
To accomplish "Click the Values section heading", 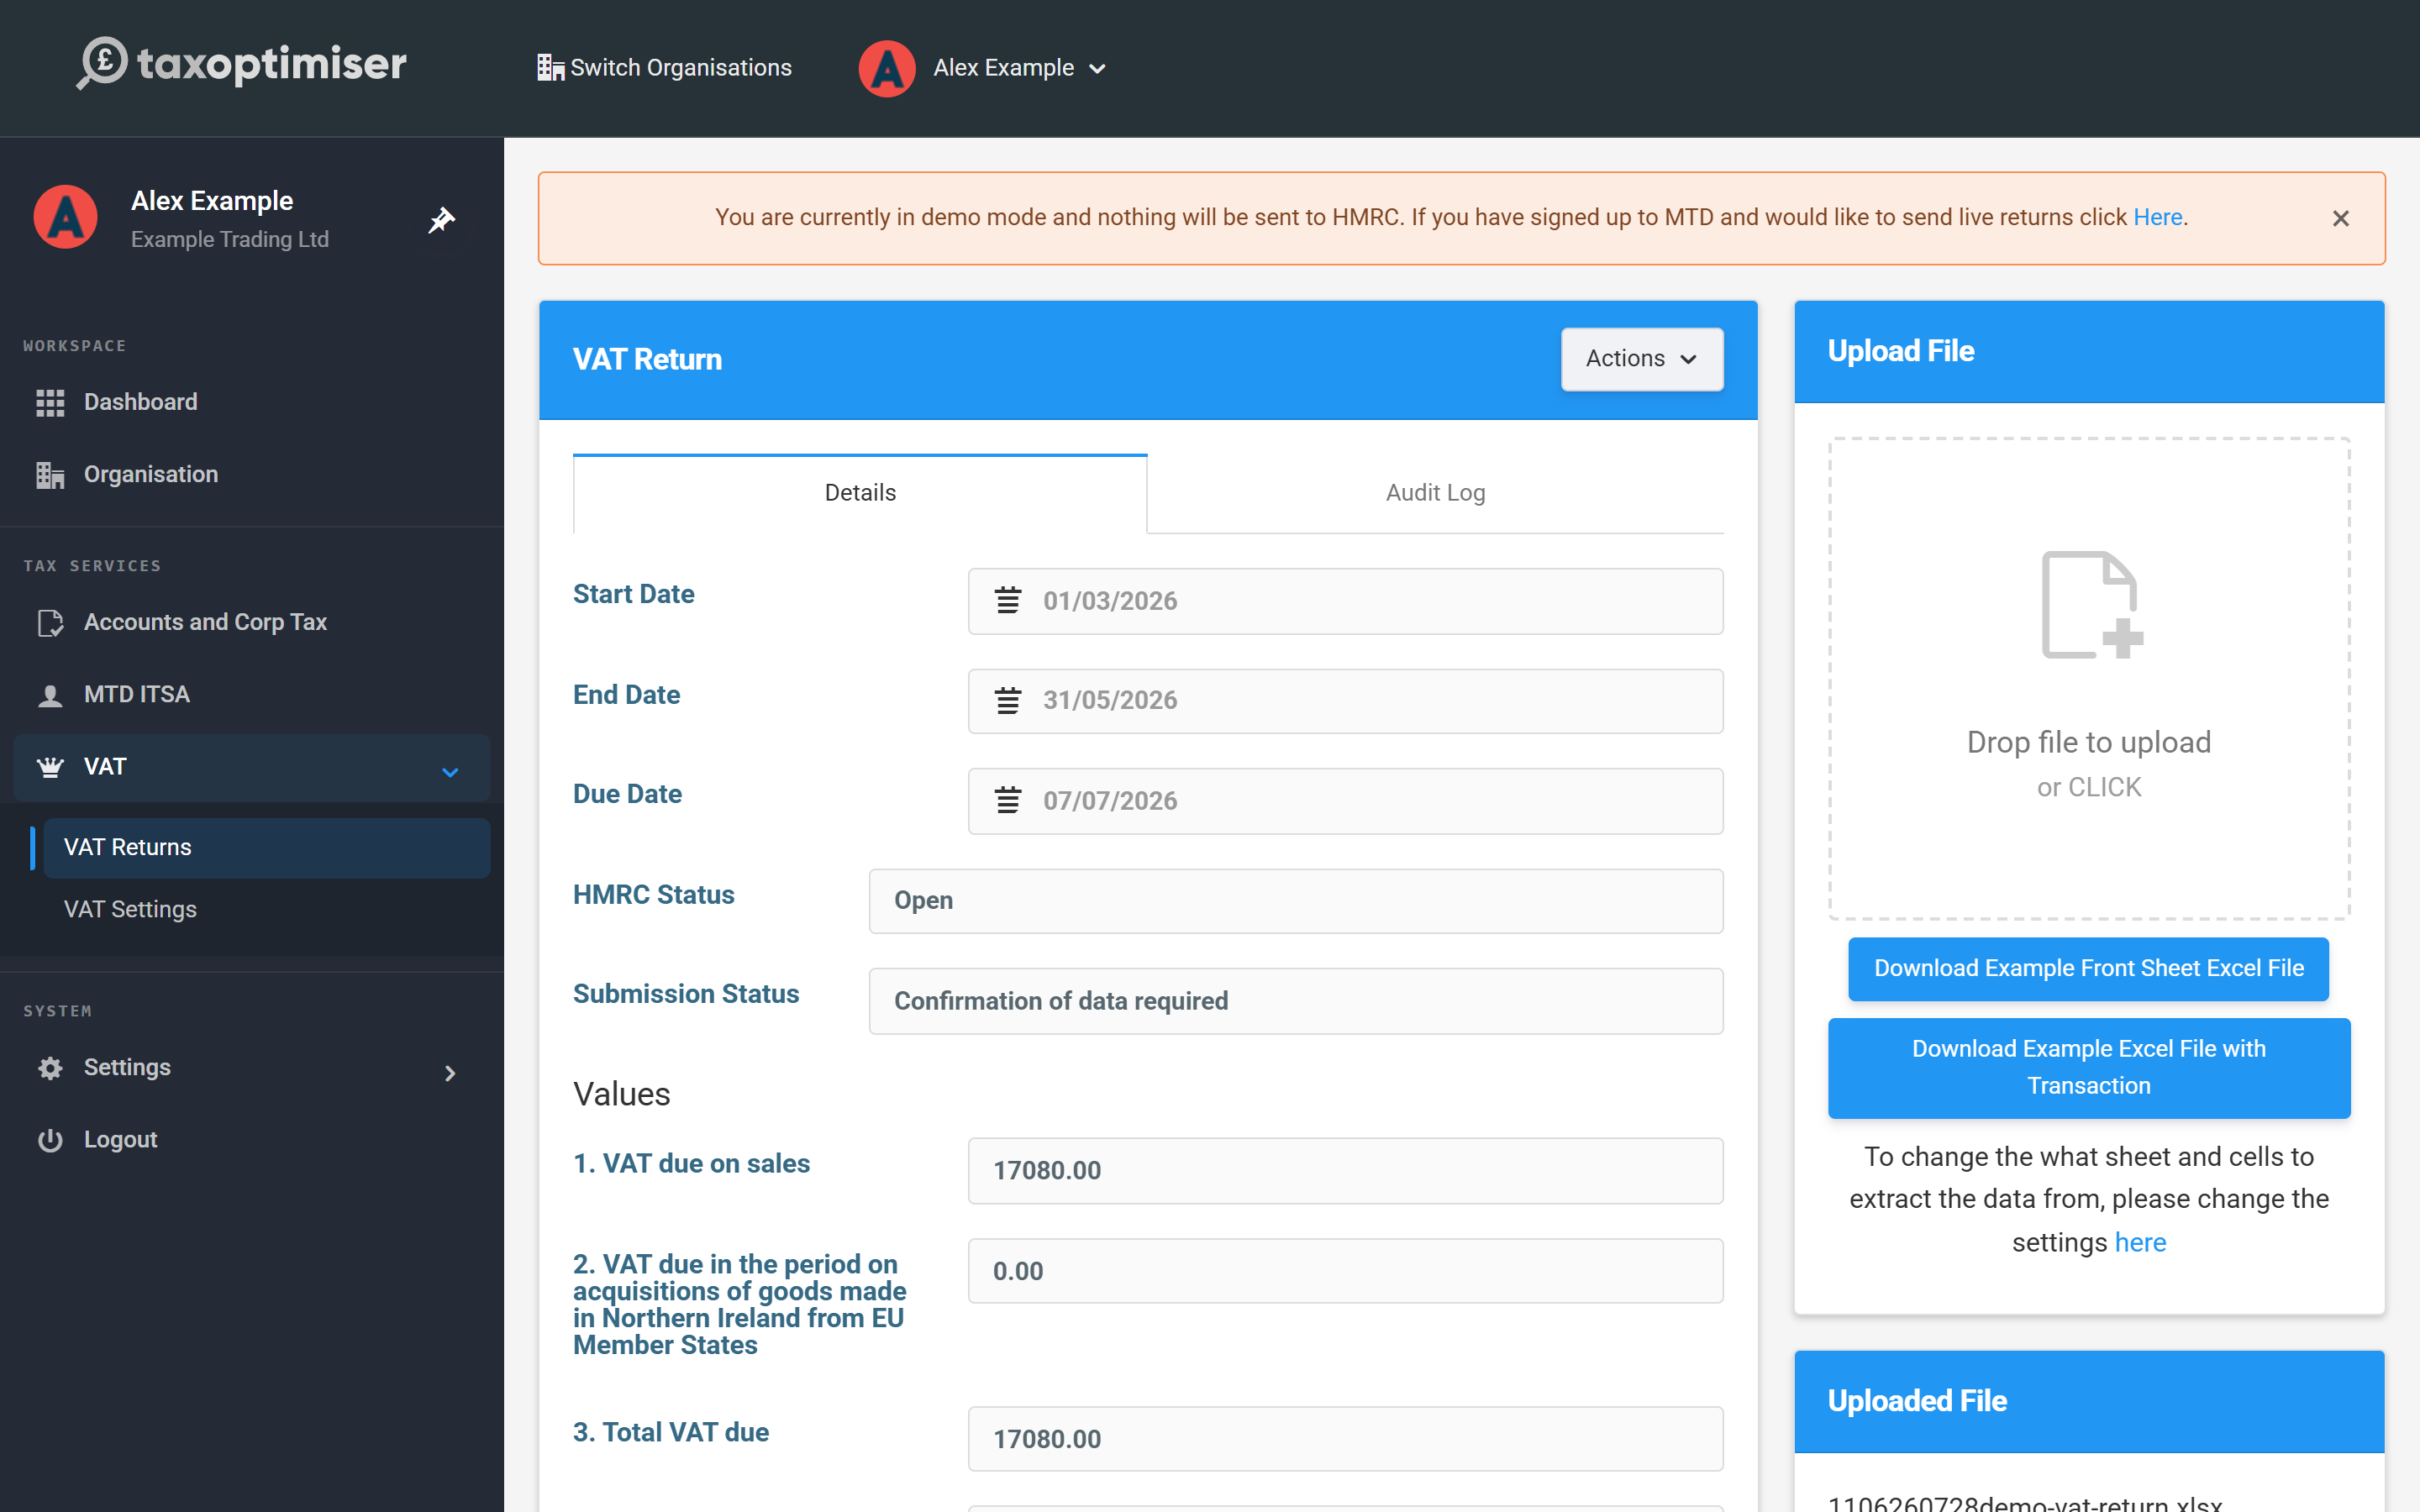I will (x=621, y=1094).
